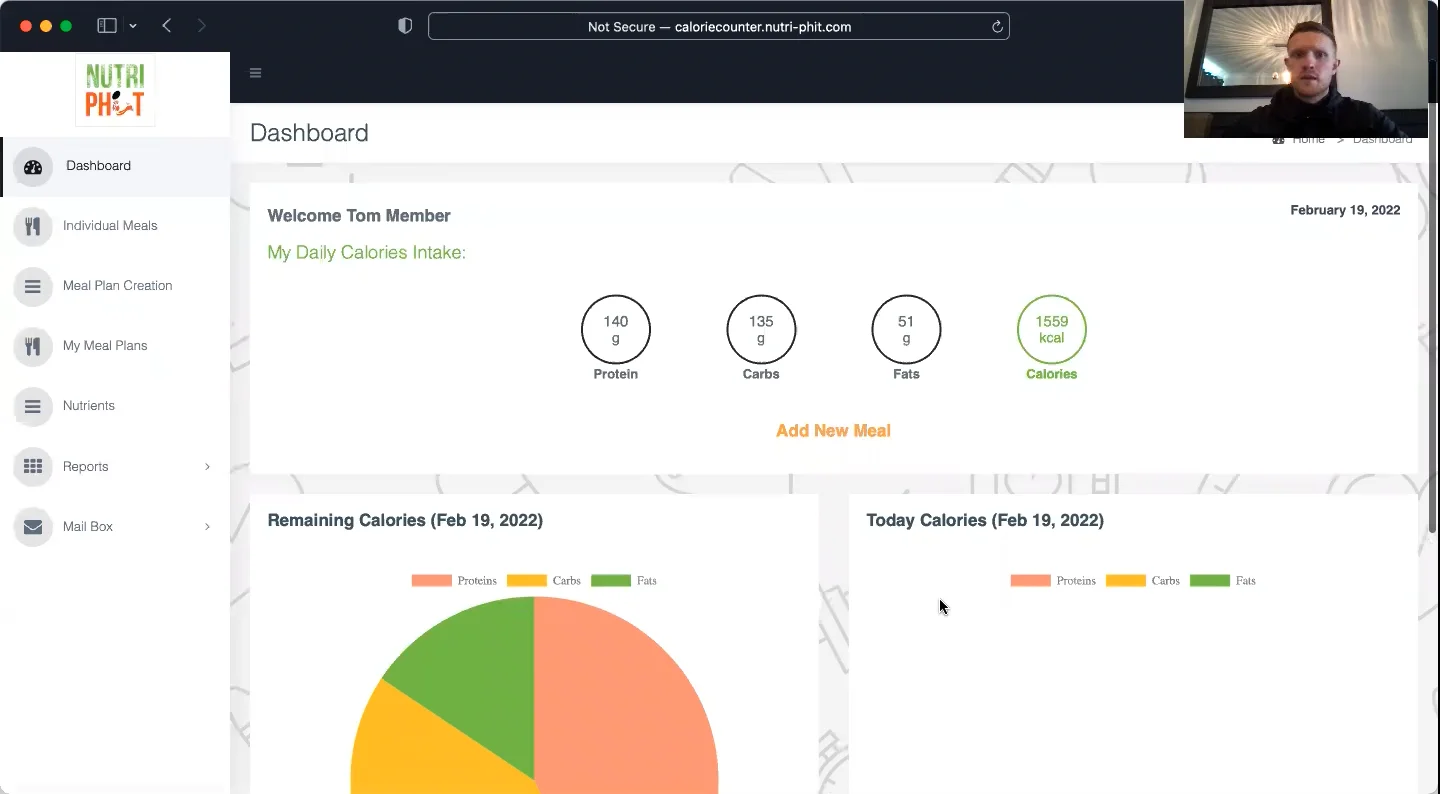Click 'Remaining Calories (Feb 19, 2022)' heading
The image size is (1440, 794).
click(x=405, y=521)
